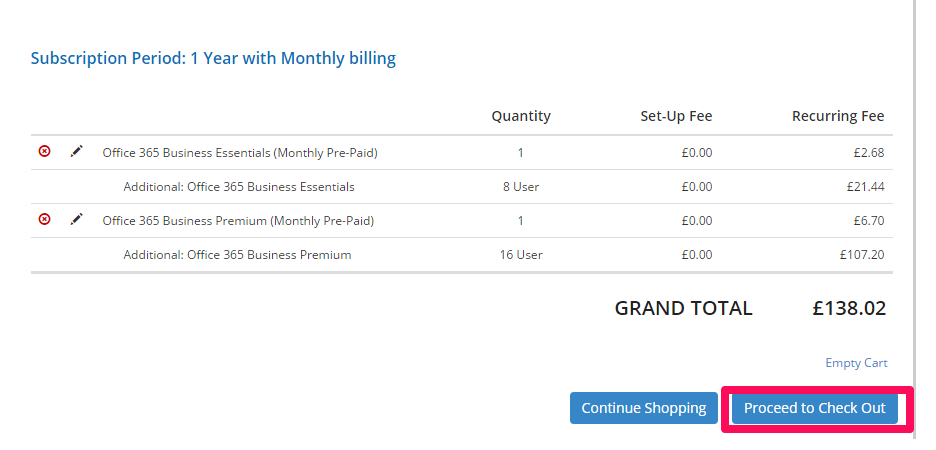Edit the Office 365 Business Essentials item
The height and width of the screenshot is (450, 936).
click(76, 152)
